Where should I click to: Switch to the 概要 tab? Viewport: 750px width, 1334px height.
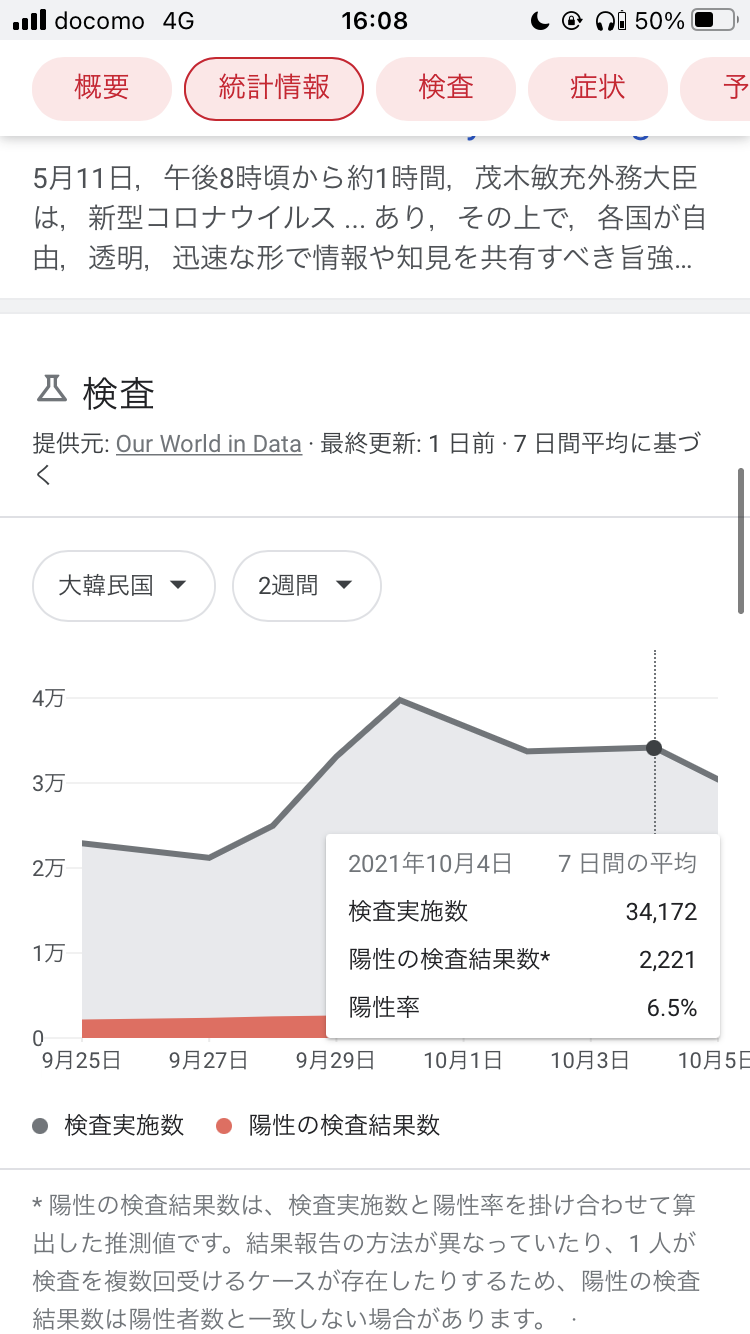tap(102, 88)
